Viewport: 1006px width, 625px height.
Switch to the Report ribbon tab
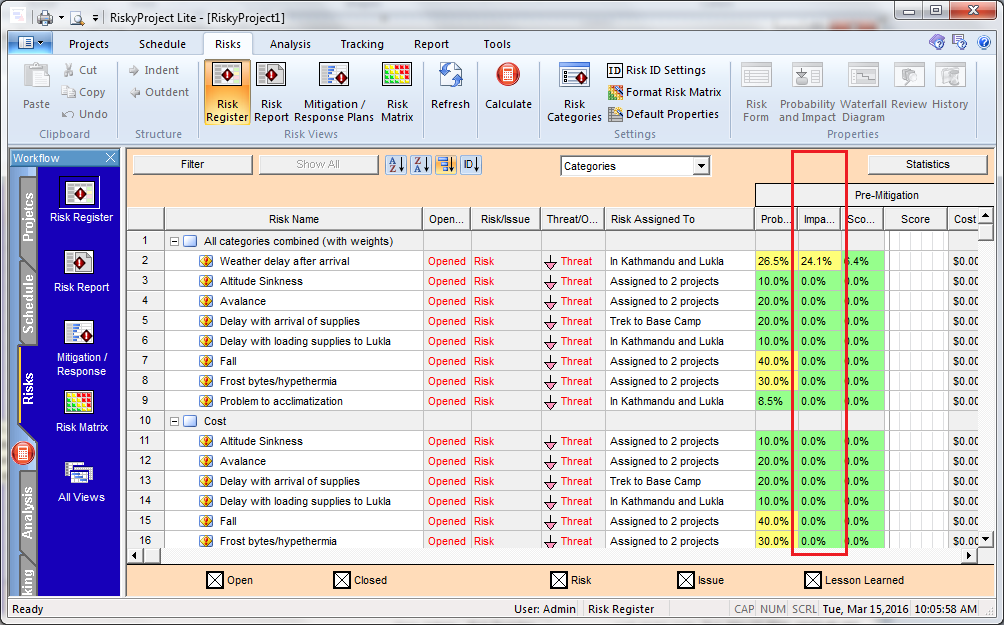431,44
